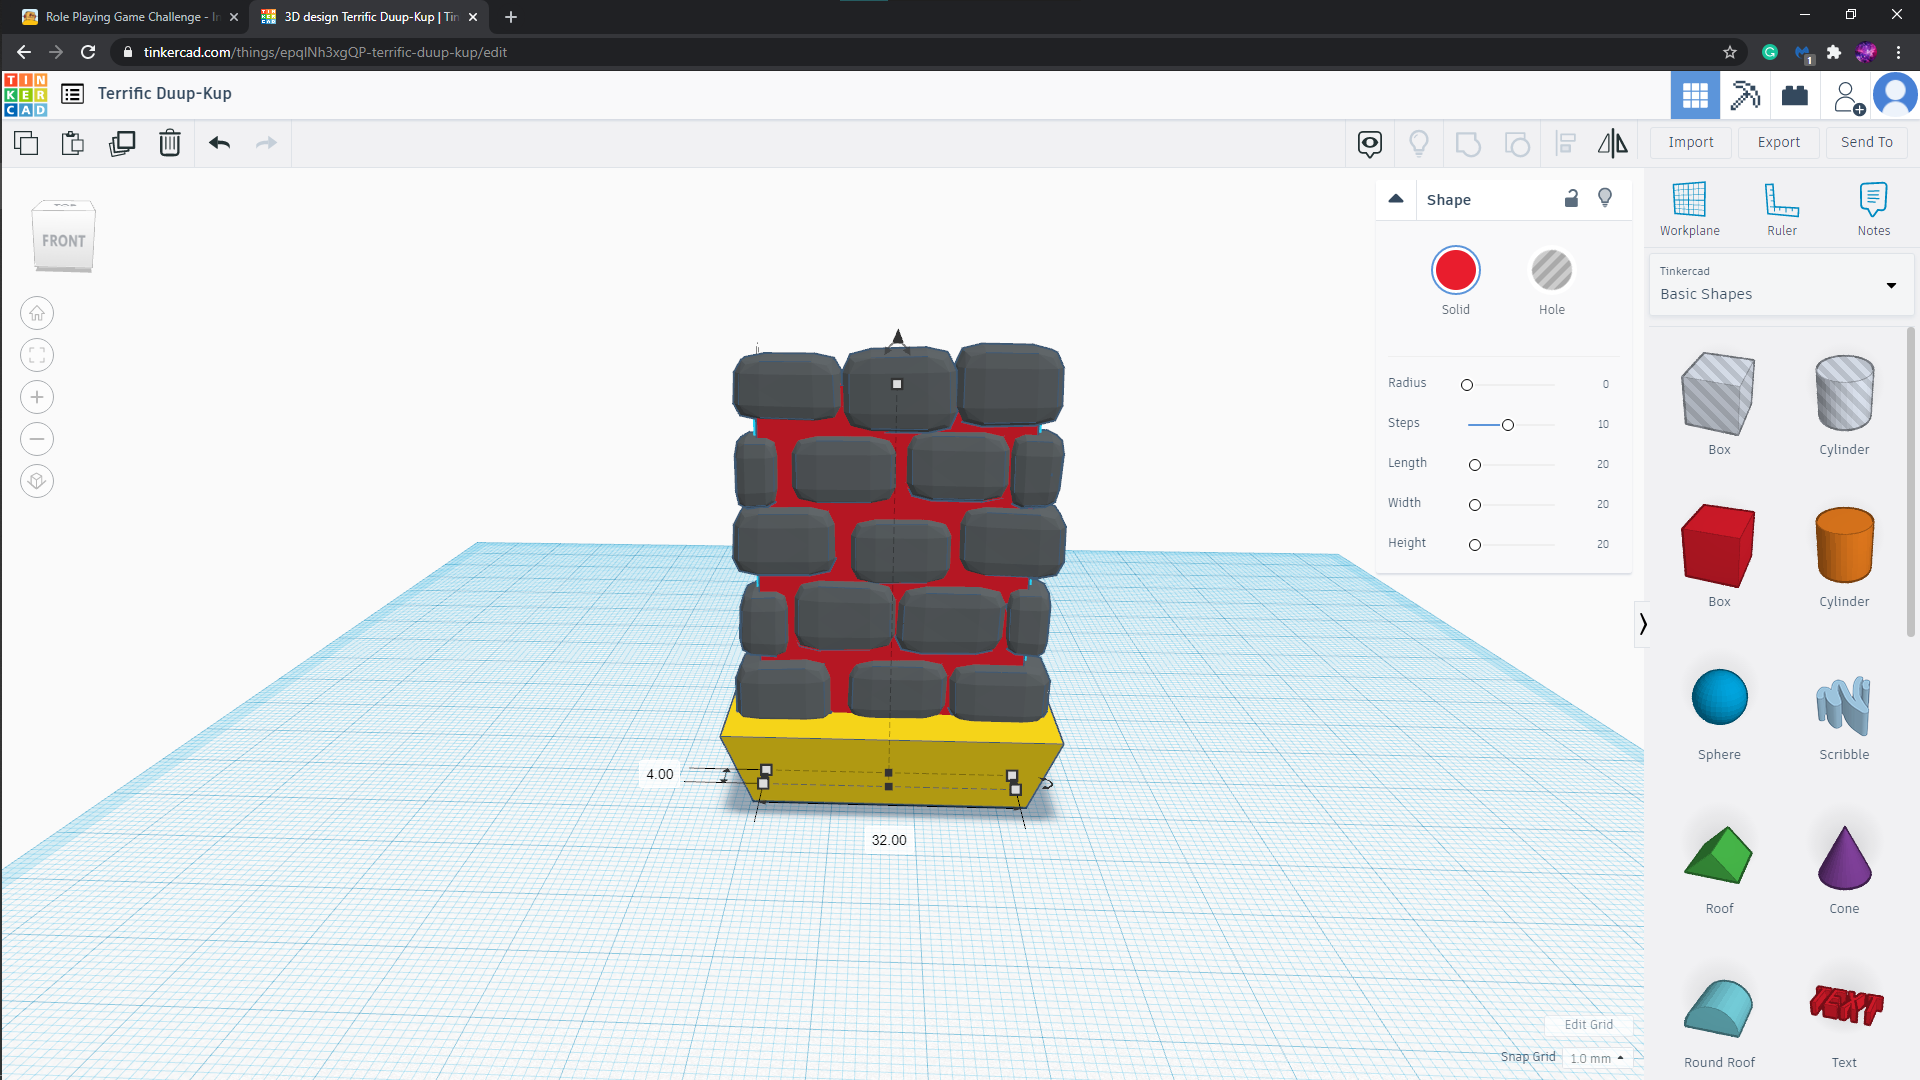Click the Export button
The image size is (1920, 1080).
point(1779,142)
